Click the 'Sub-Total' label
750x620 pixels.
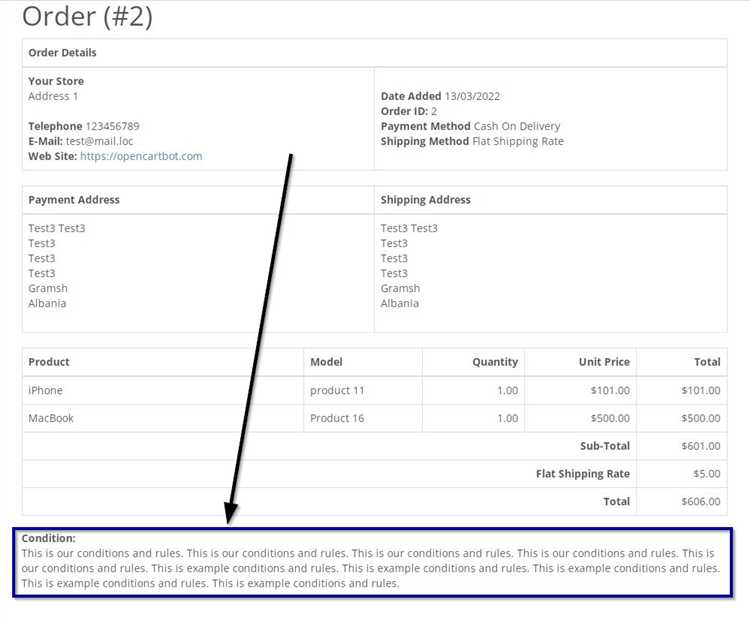coord(605,446)
